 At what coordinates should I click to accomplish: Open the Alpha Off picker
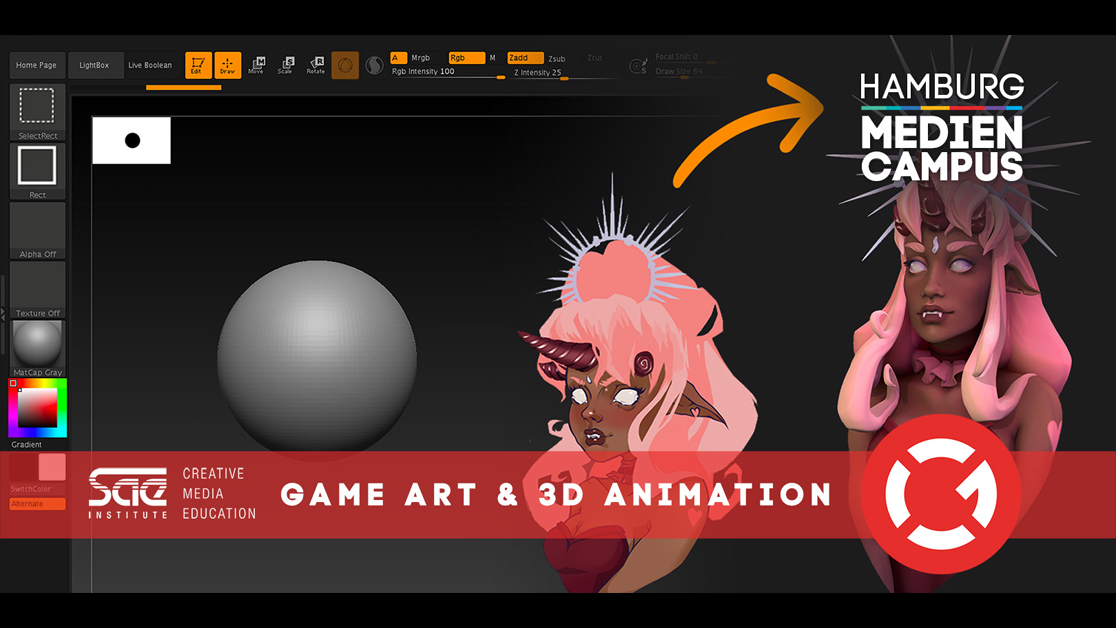37,231
